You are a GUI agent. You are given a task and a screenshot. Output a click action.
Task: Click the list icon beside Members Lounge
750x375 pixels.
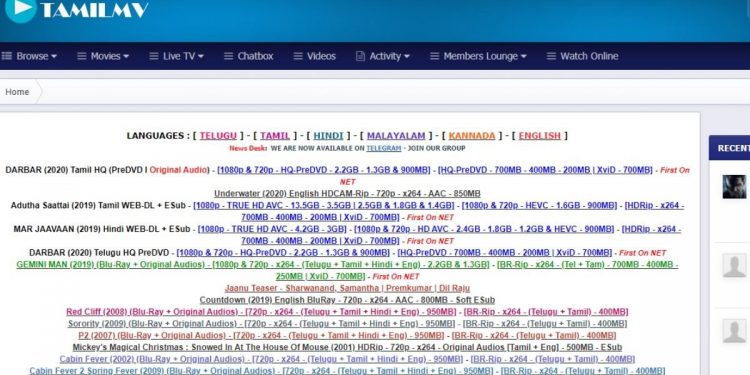point(434,56)
